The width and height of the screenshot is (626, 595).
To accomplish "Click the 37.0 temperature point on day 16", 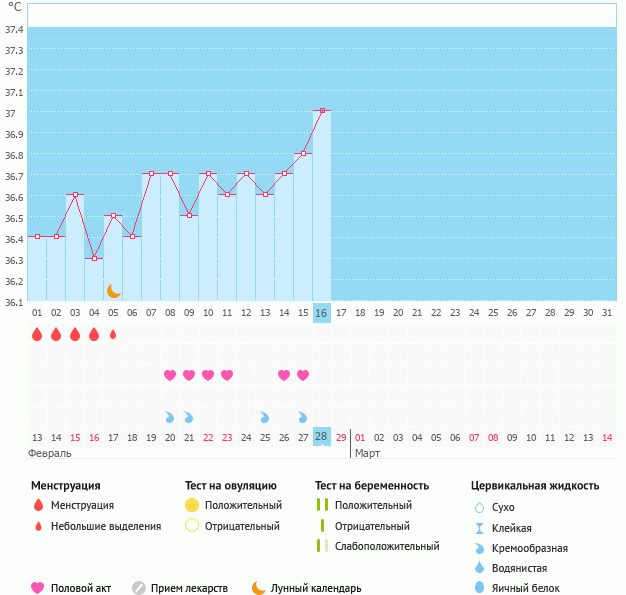I will [321, 111].
